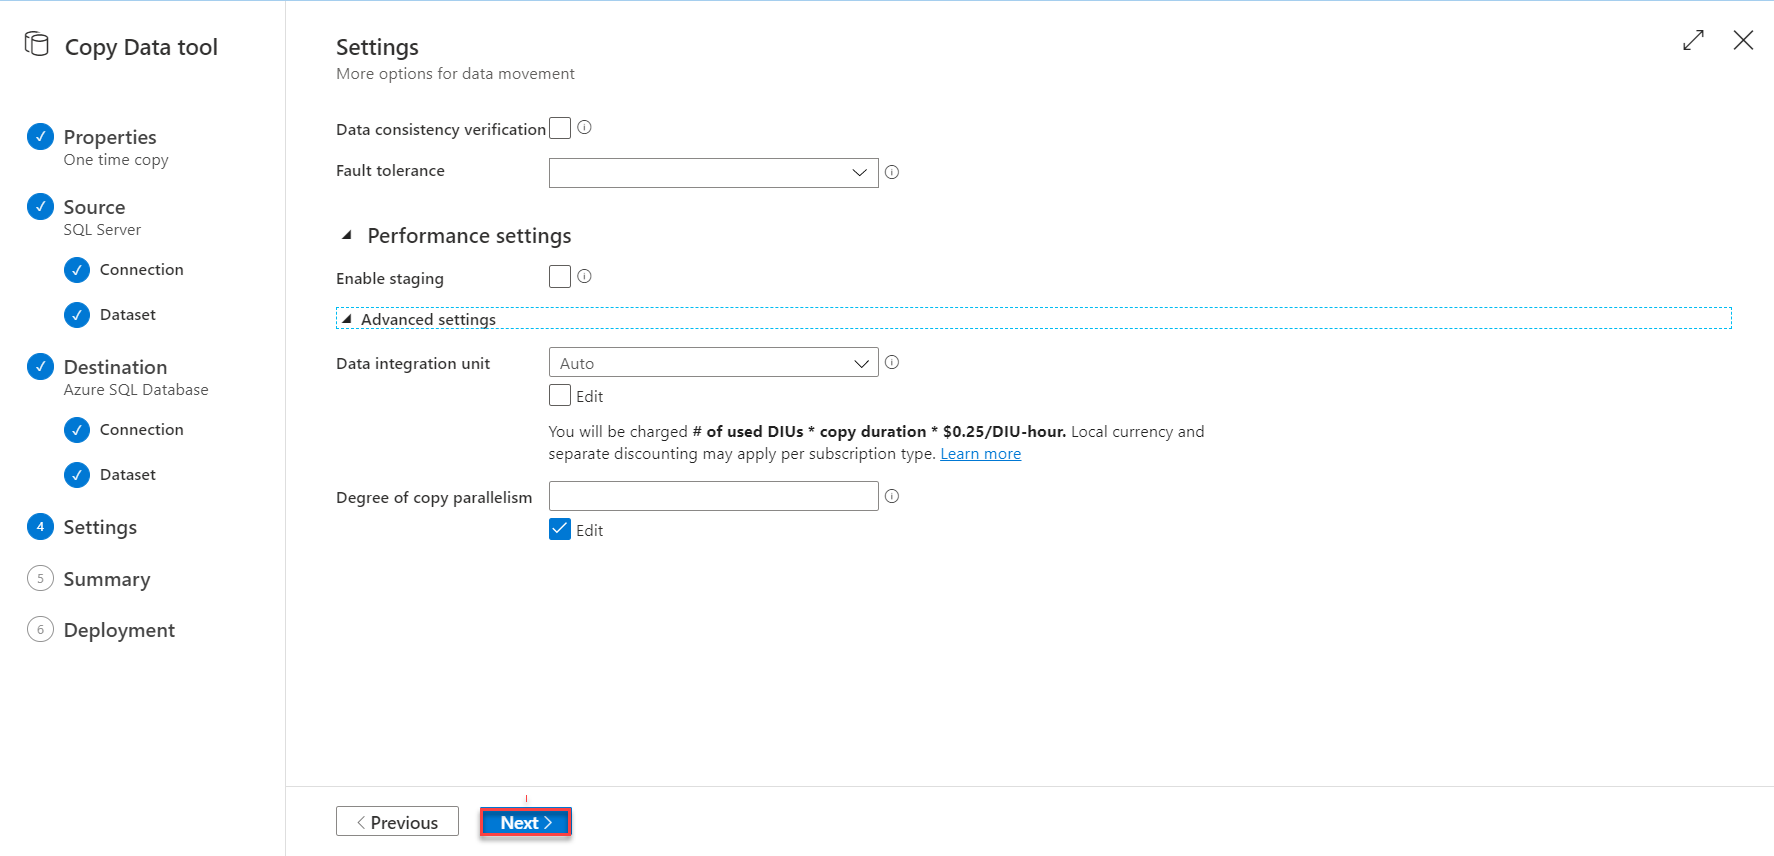Click the Degree of copy parallelism info icon
The width and height of the screenshot is (1774, 856).
[x=892, y=496]
